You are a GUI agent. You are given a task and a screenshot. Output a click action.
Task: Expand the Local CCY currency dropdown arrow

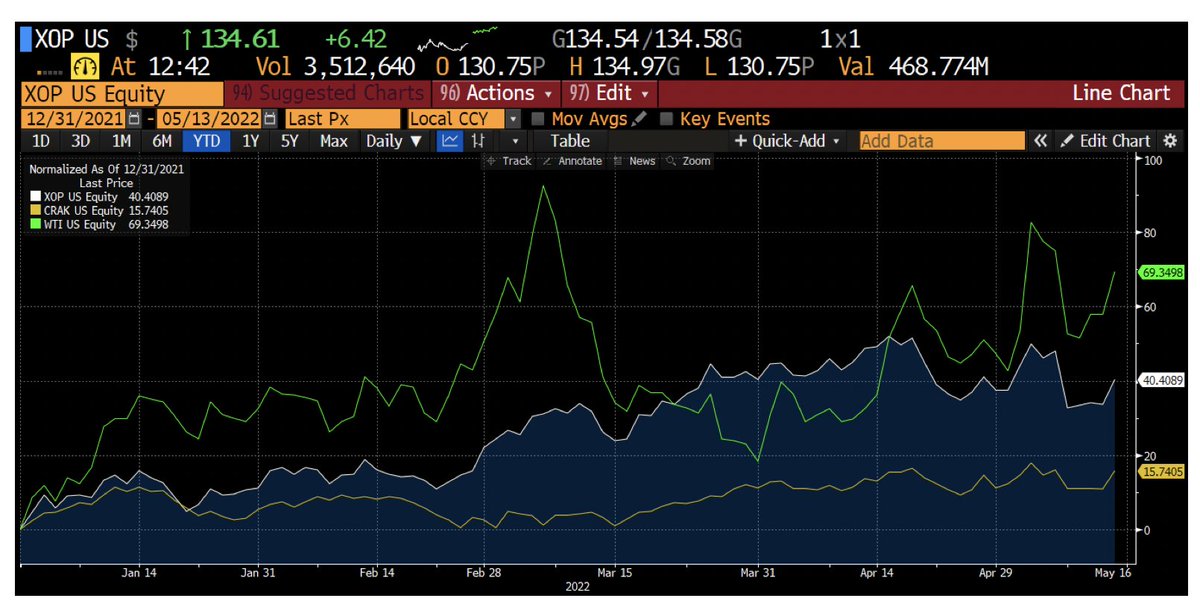tap(514, 119)
